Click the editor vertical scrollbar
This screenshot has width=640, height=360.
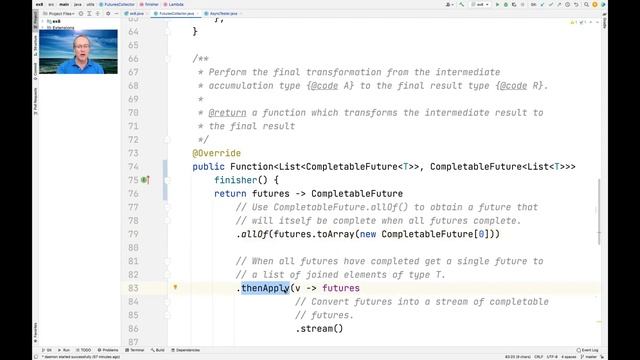[599, 211]
